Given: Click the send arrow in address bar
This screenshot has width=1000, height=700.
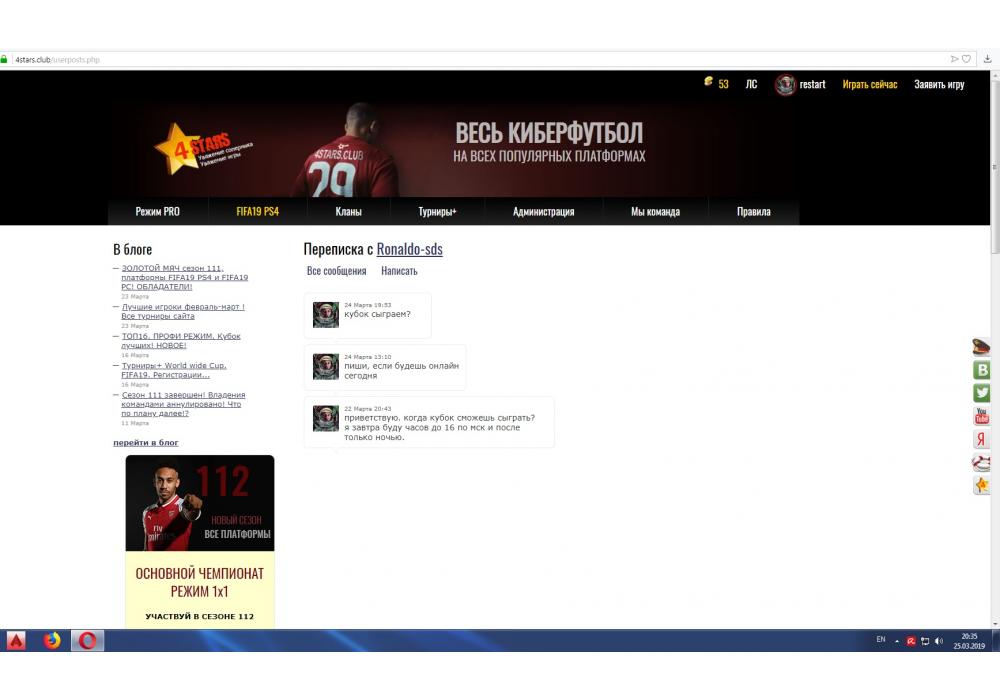Looking at the screenshot, I should tap(955, 59).
